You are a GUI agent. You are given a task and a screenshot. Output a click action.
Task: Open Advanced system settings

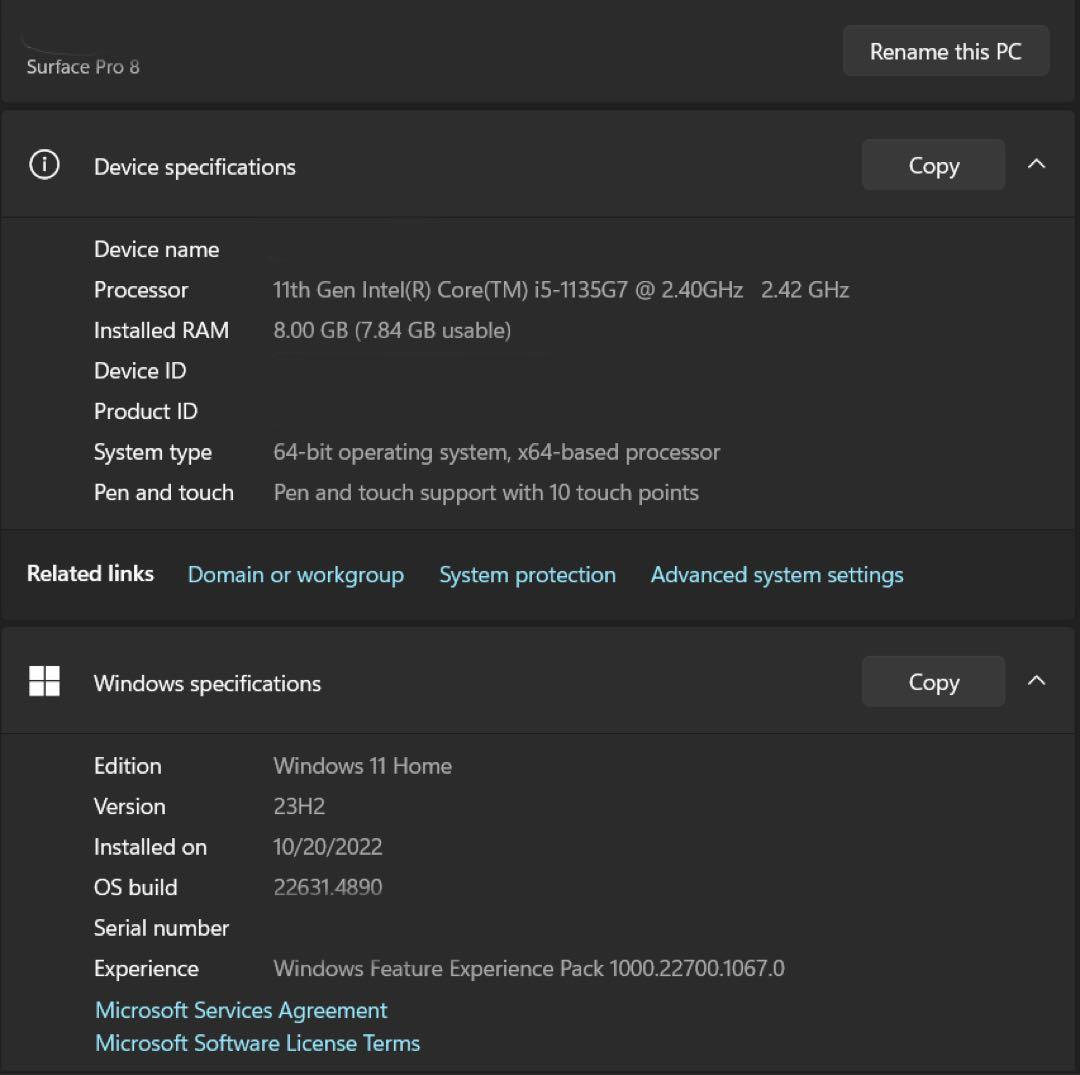click(x=776, y=574)
